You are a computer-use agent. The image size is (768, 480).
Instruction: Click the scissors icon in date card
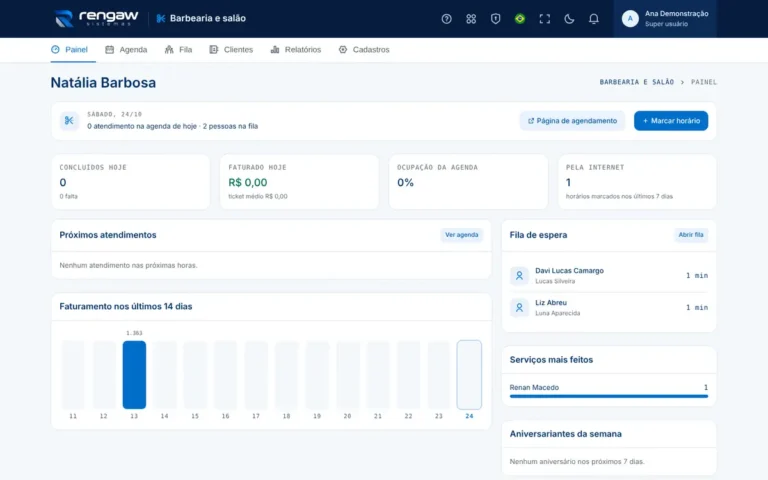pos(69,120)
